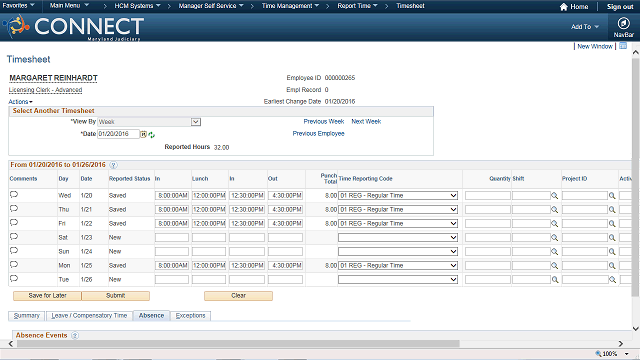This screenshot has height=360, width=640.
Task: Click Shift lookup magnifier in Fri row
Action: click(555, 224)
